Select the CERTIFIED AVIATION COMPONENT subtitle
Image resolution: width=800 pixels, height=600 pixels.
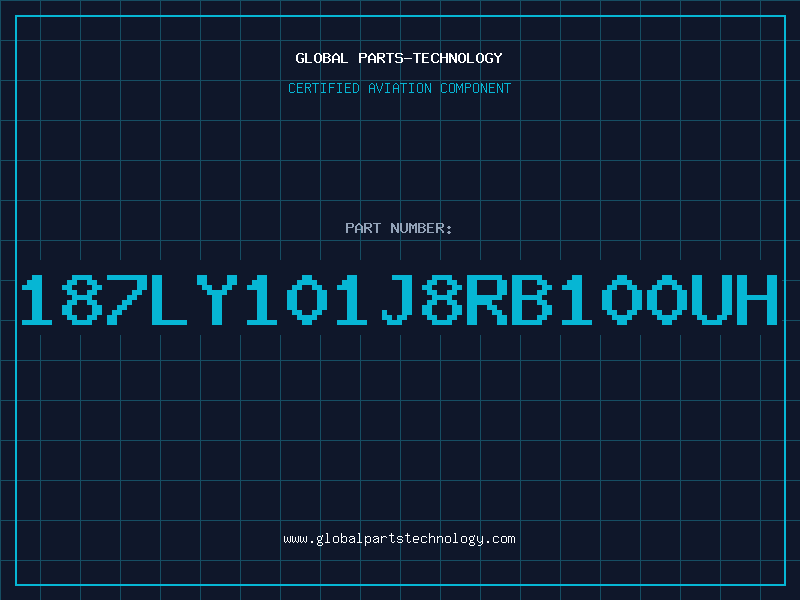(x=399, y=88)
